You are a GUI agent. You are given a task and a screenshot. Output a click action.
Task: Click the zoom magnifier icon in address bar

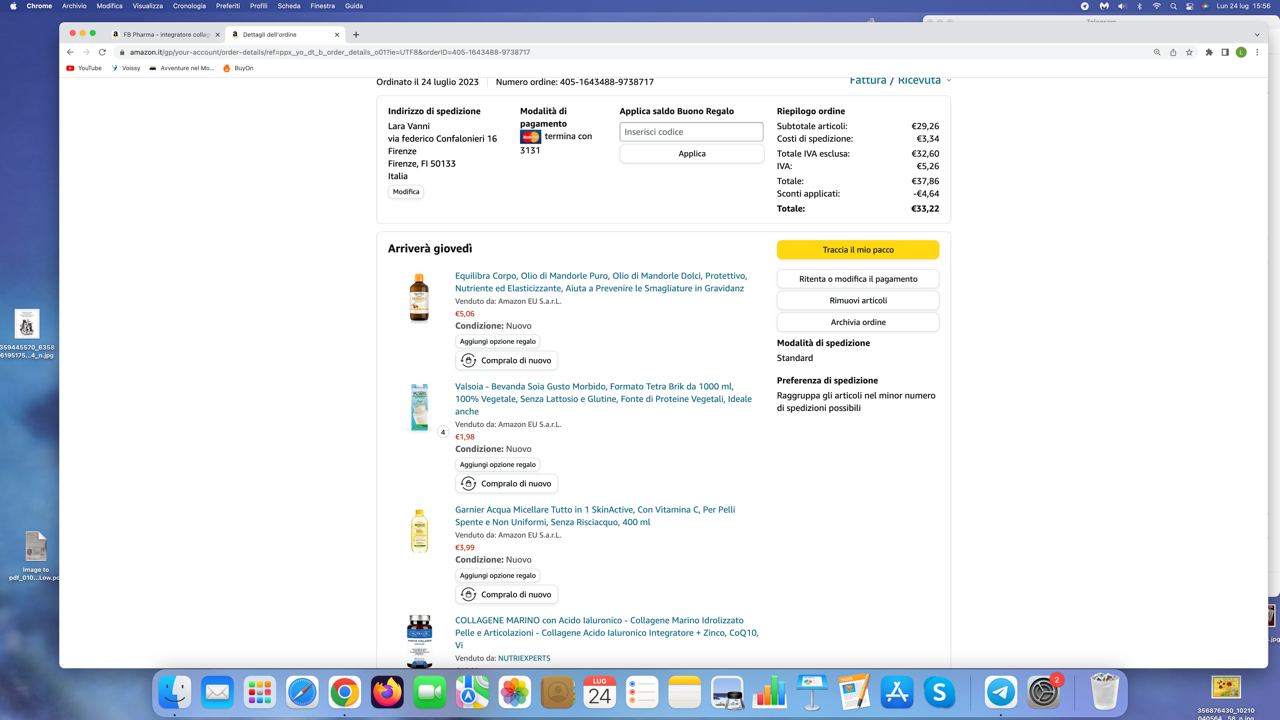1157,52
